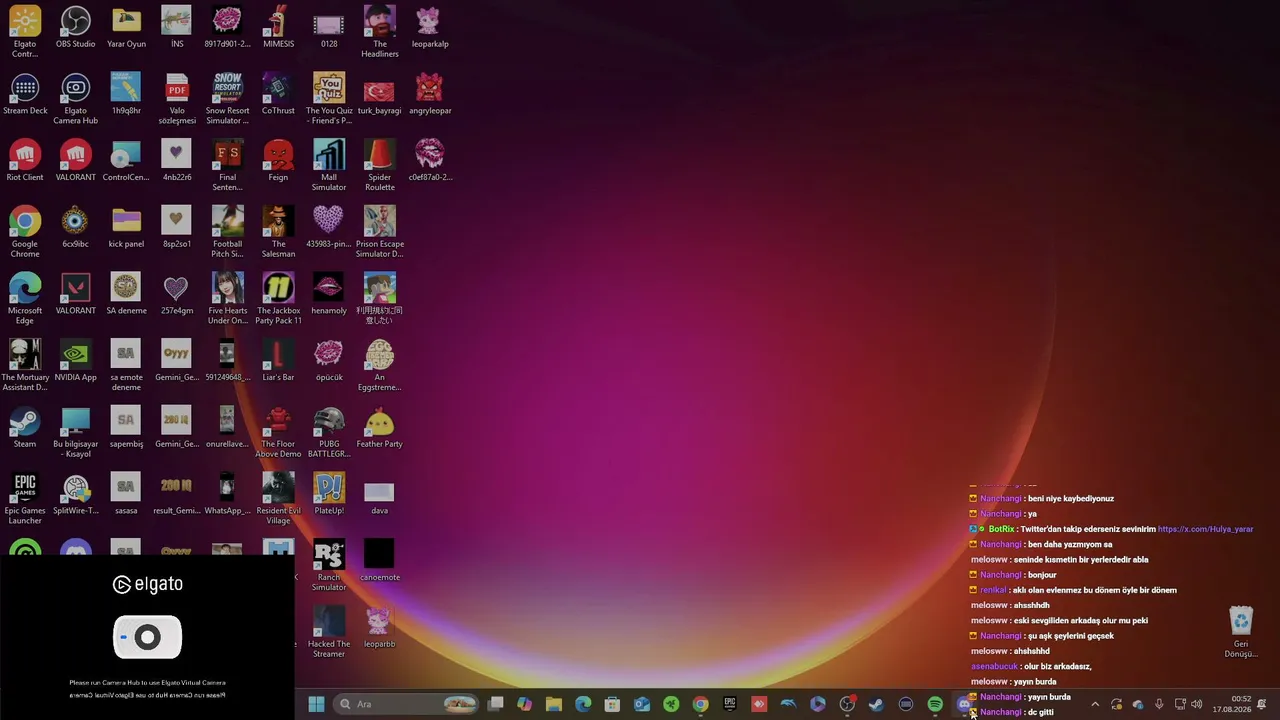1280x720 pixels.
Task: Select the henamoly image file
Action: pyautogui.click(x=329, y=294)
